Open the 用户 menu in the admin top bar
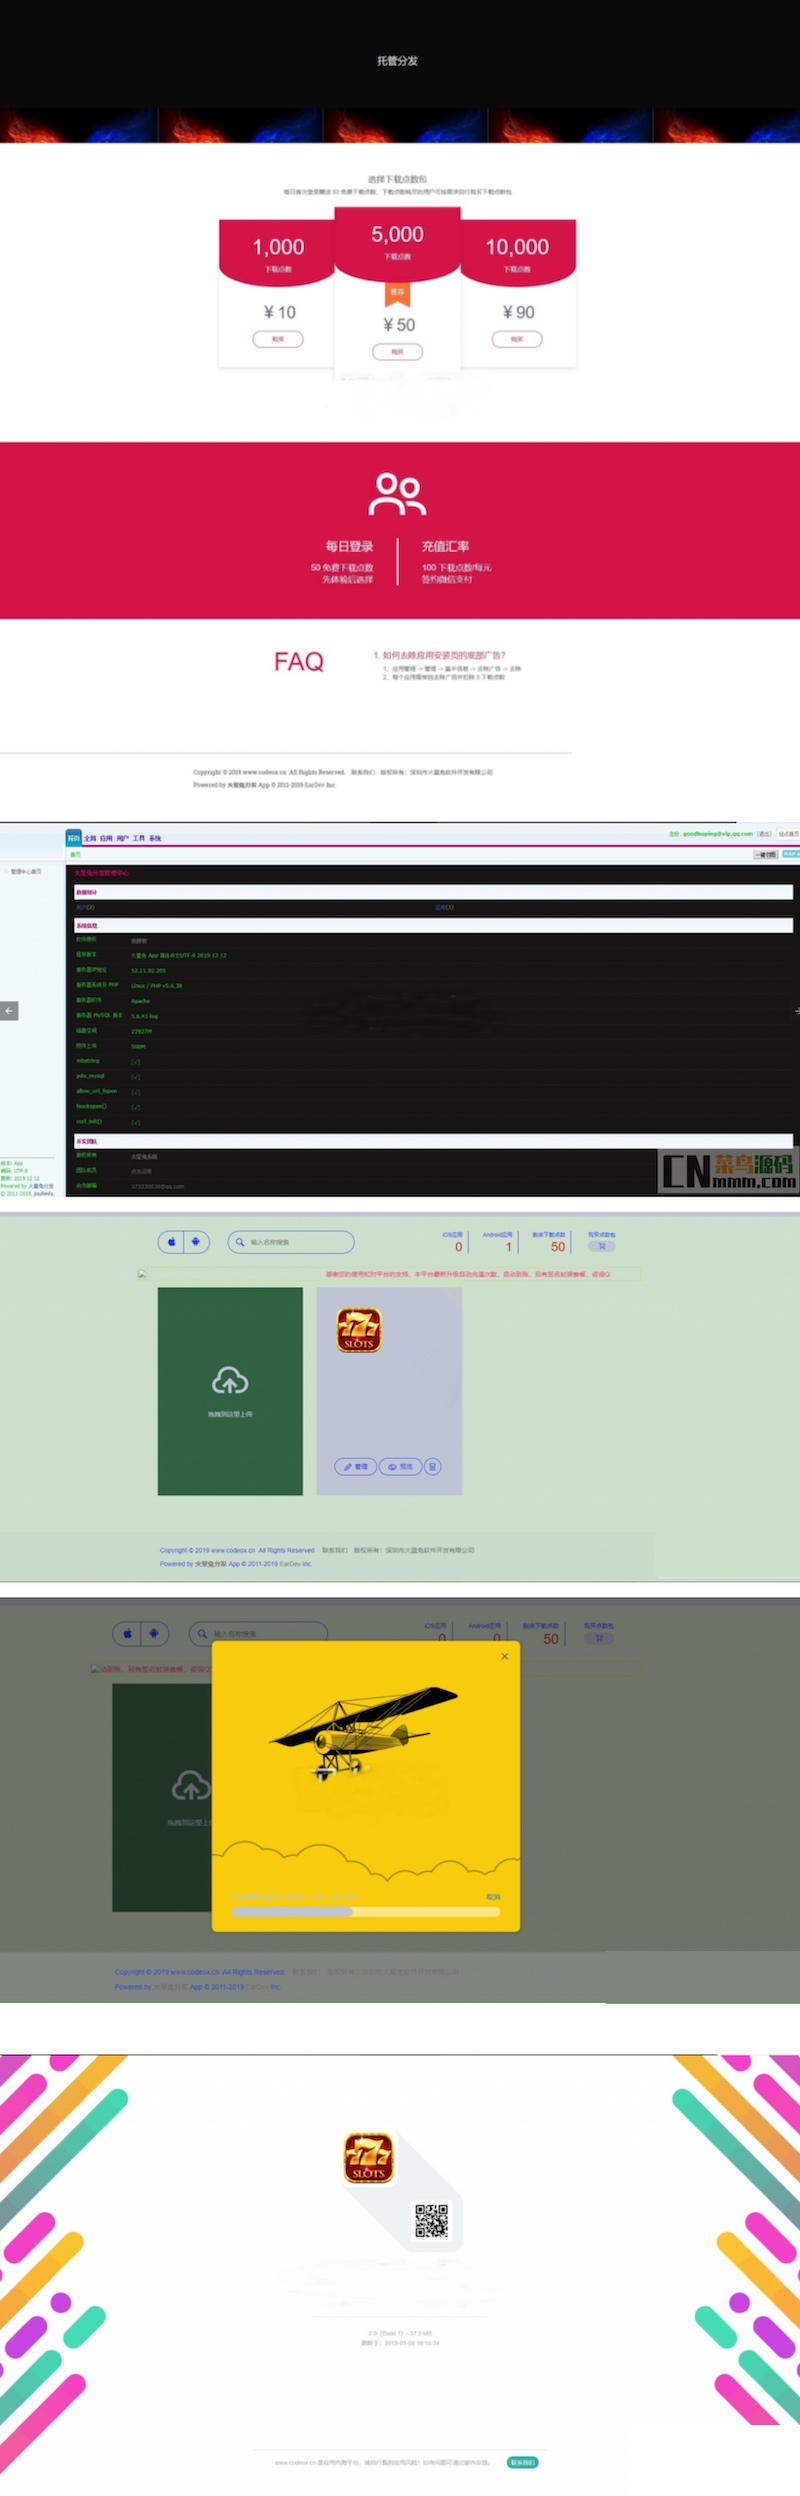Image resolution: width=800 pixels, height=2496 pixels. (122, 838)
